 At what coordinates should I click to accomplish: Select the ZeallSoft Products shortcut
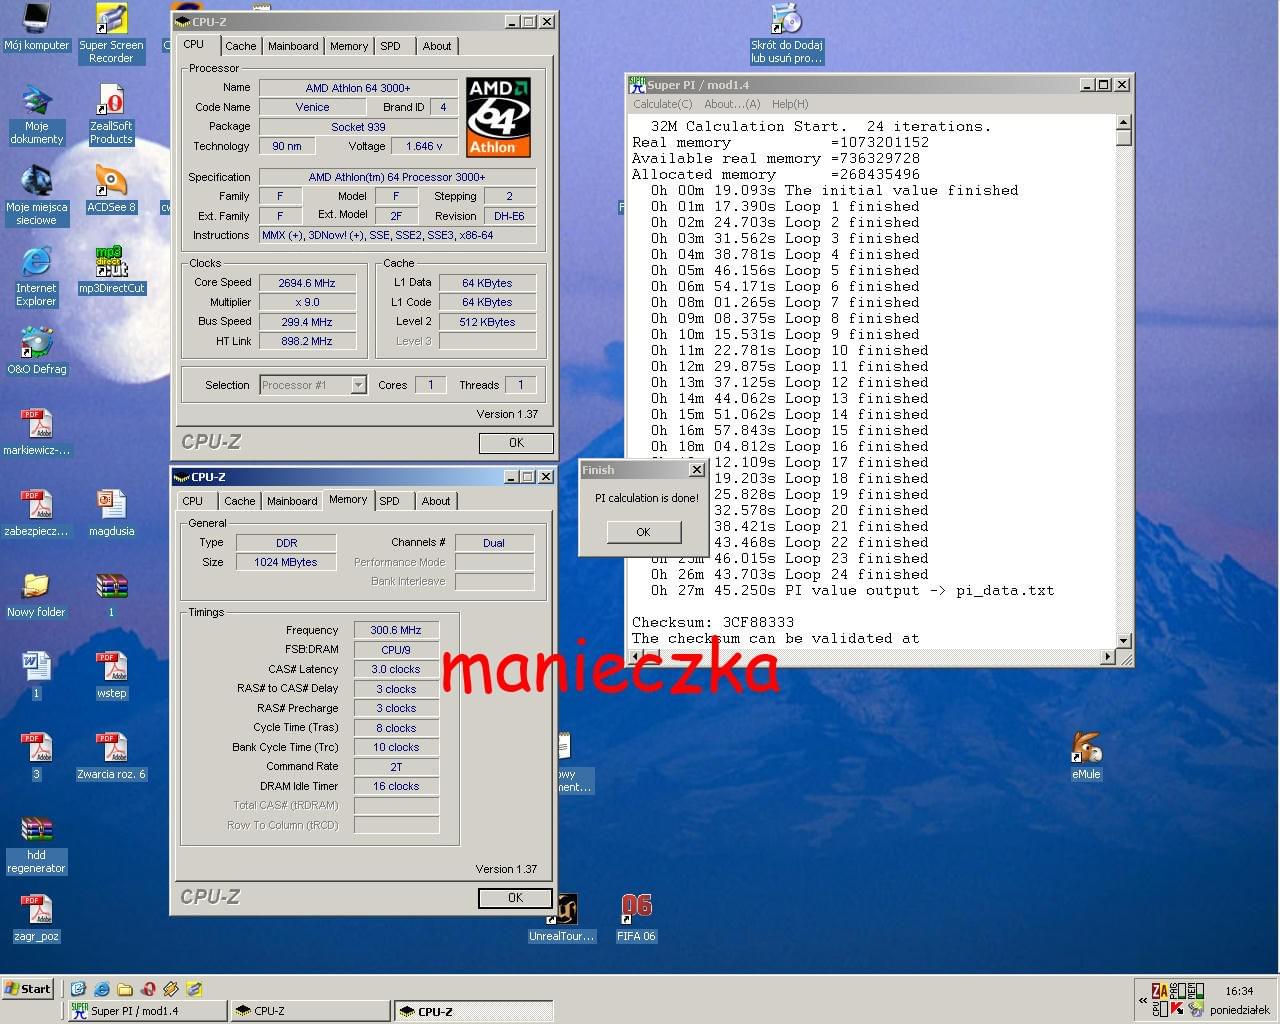111,115
